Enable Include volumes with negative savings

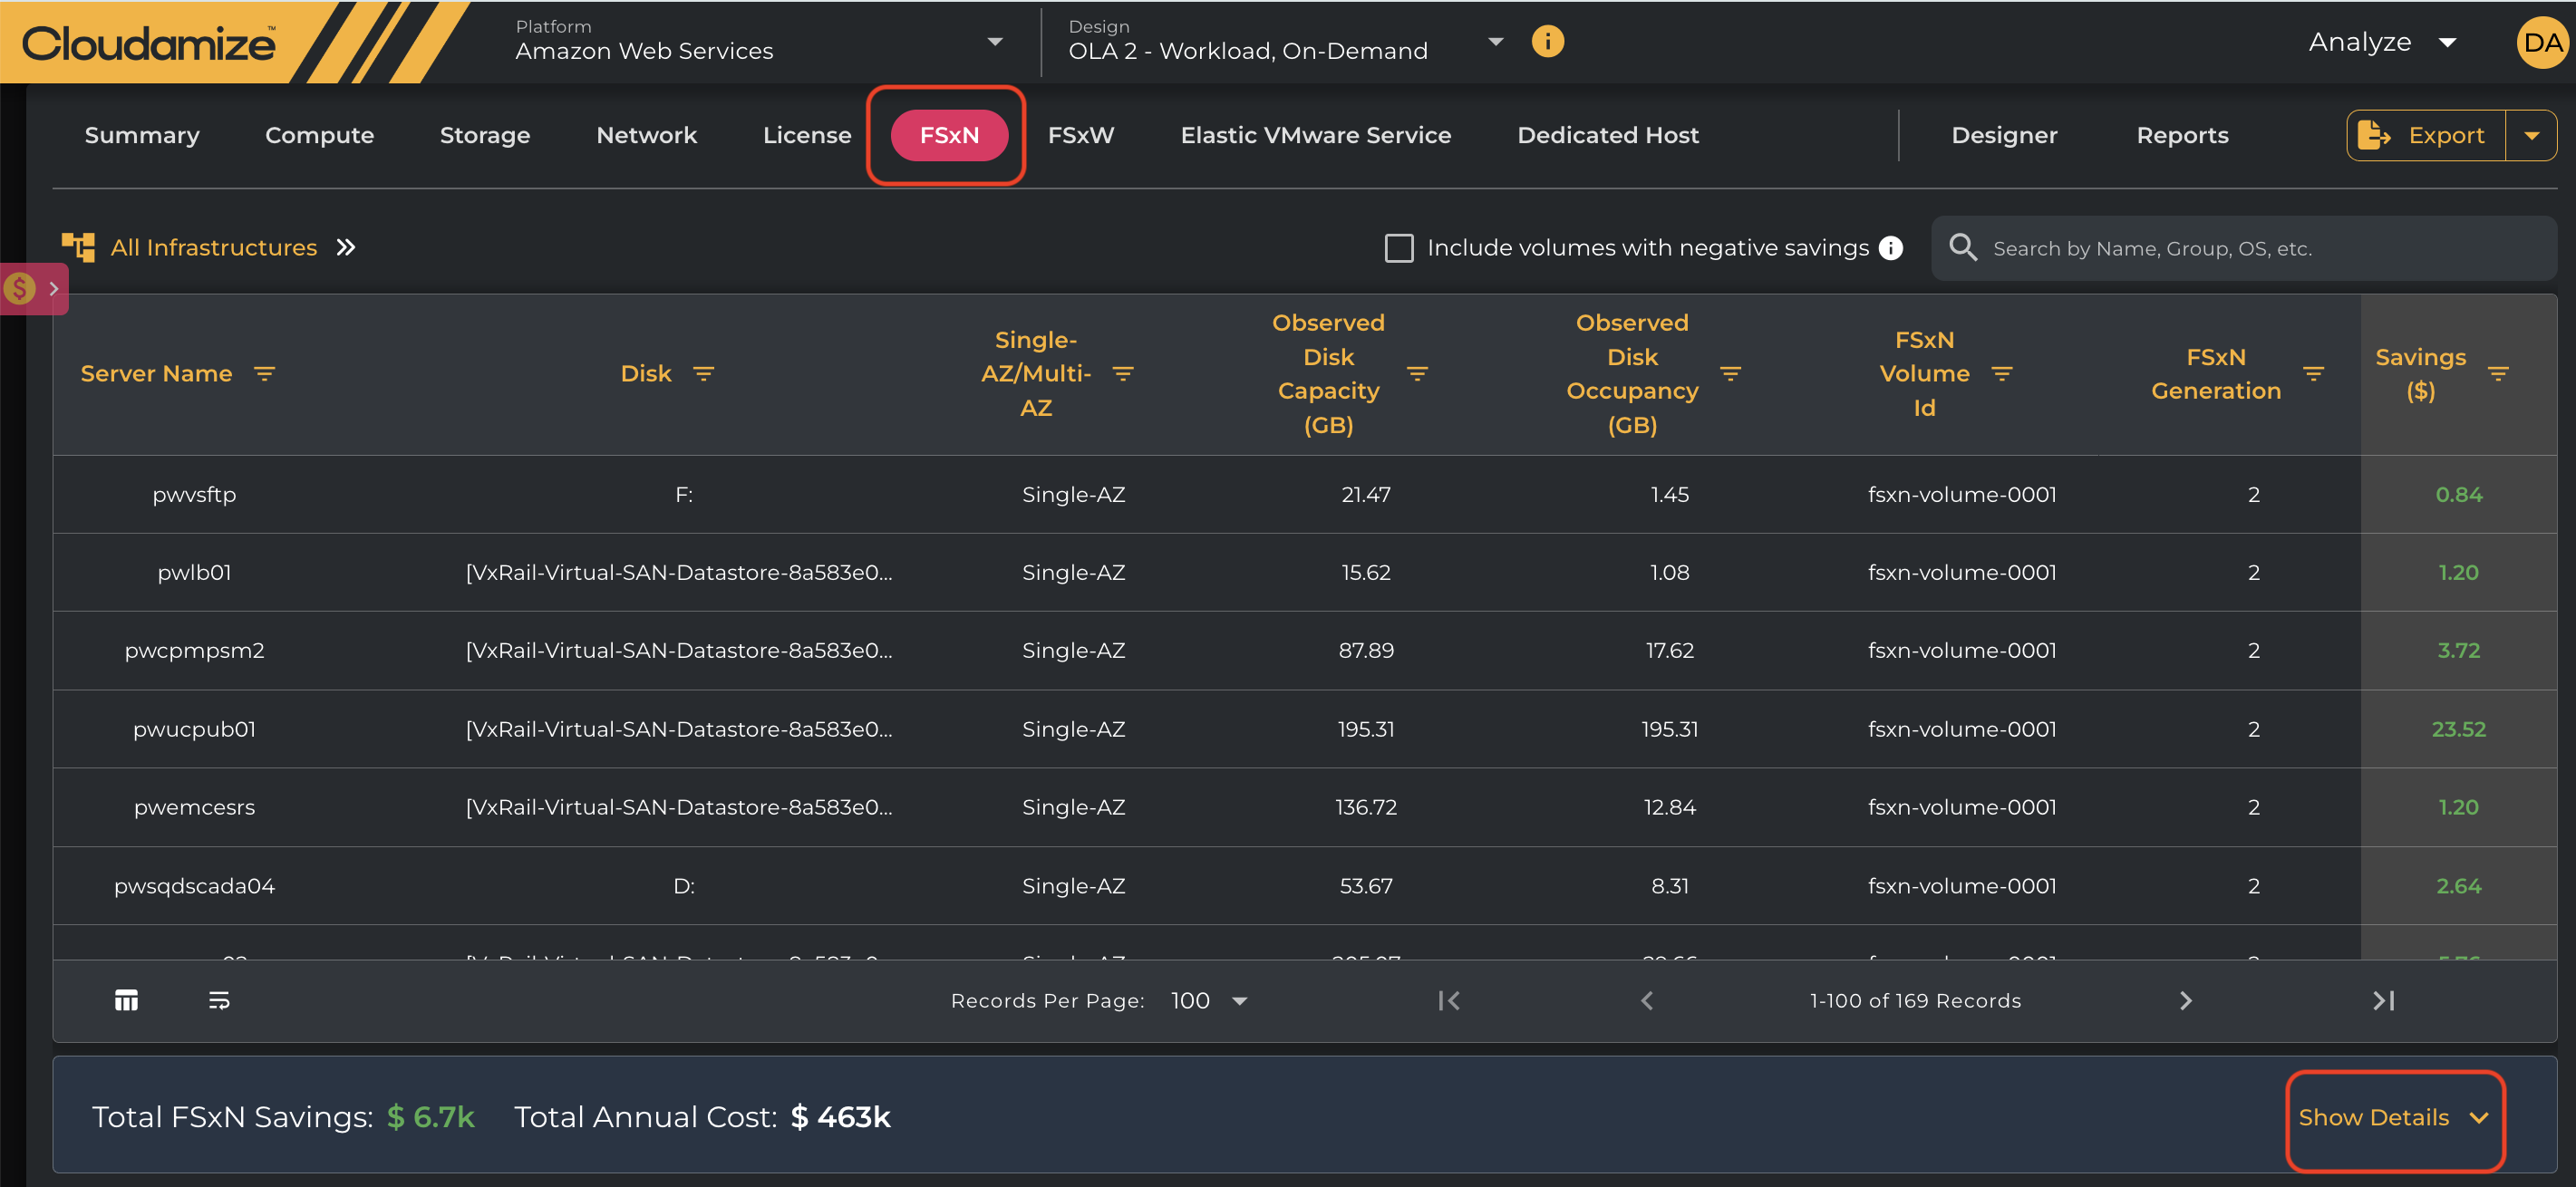(x=1399, y=248)
